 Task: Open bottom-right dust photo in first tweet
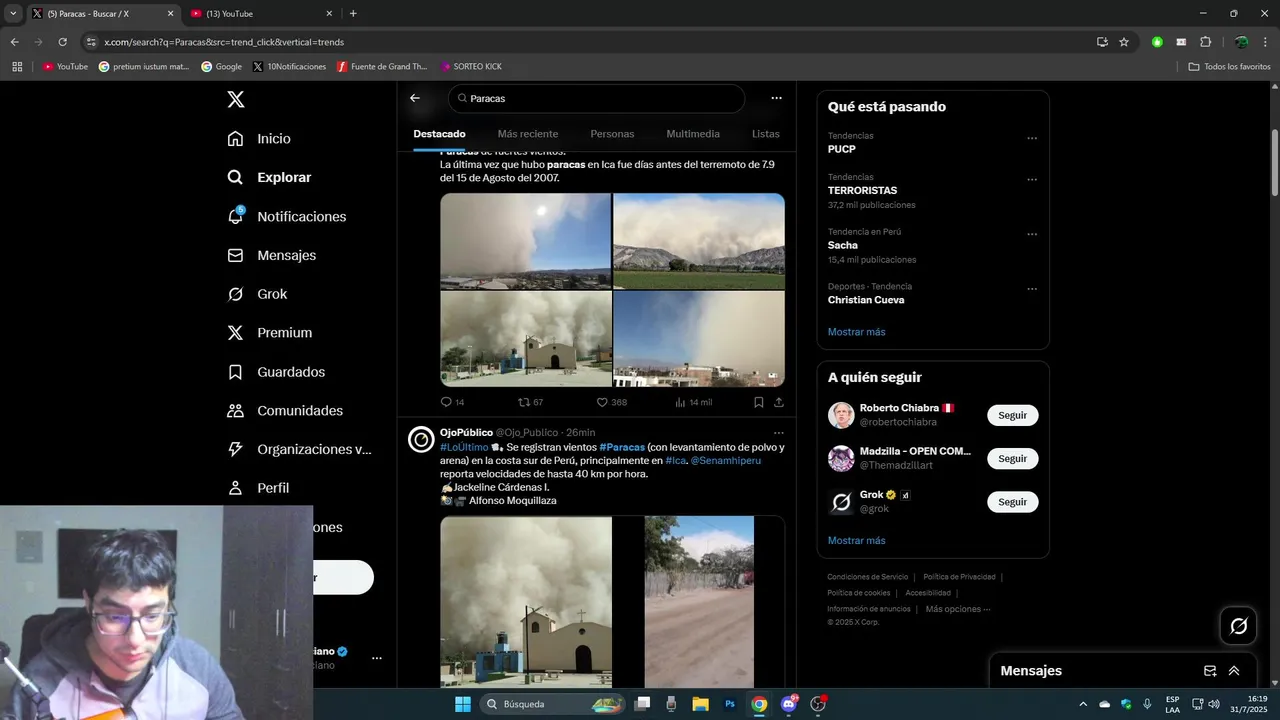pyautogui.click(x=699, y=339)
